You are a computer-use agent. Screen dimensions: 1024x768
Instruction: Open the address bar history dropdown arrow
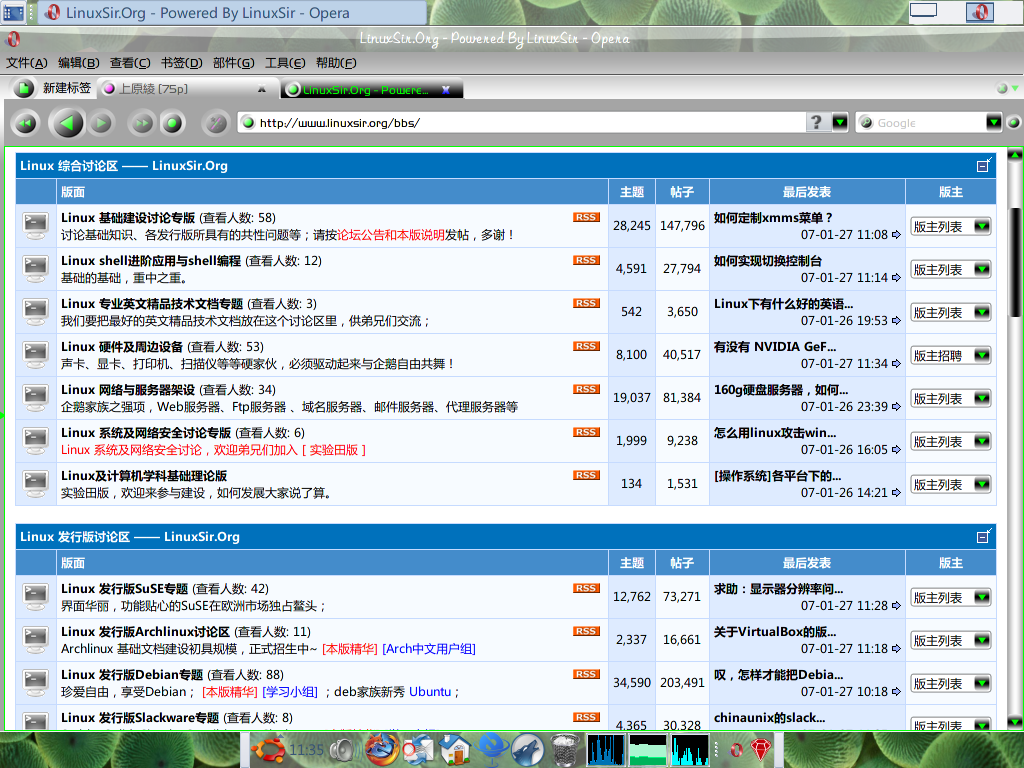tap(840, 122)
